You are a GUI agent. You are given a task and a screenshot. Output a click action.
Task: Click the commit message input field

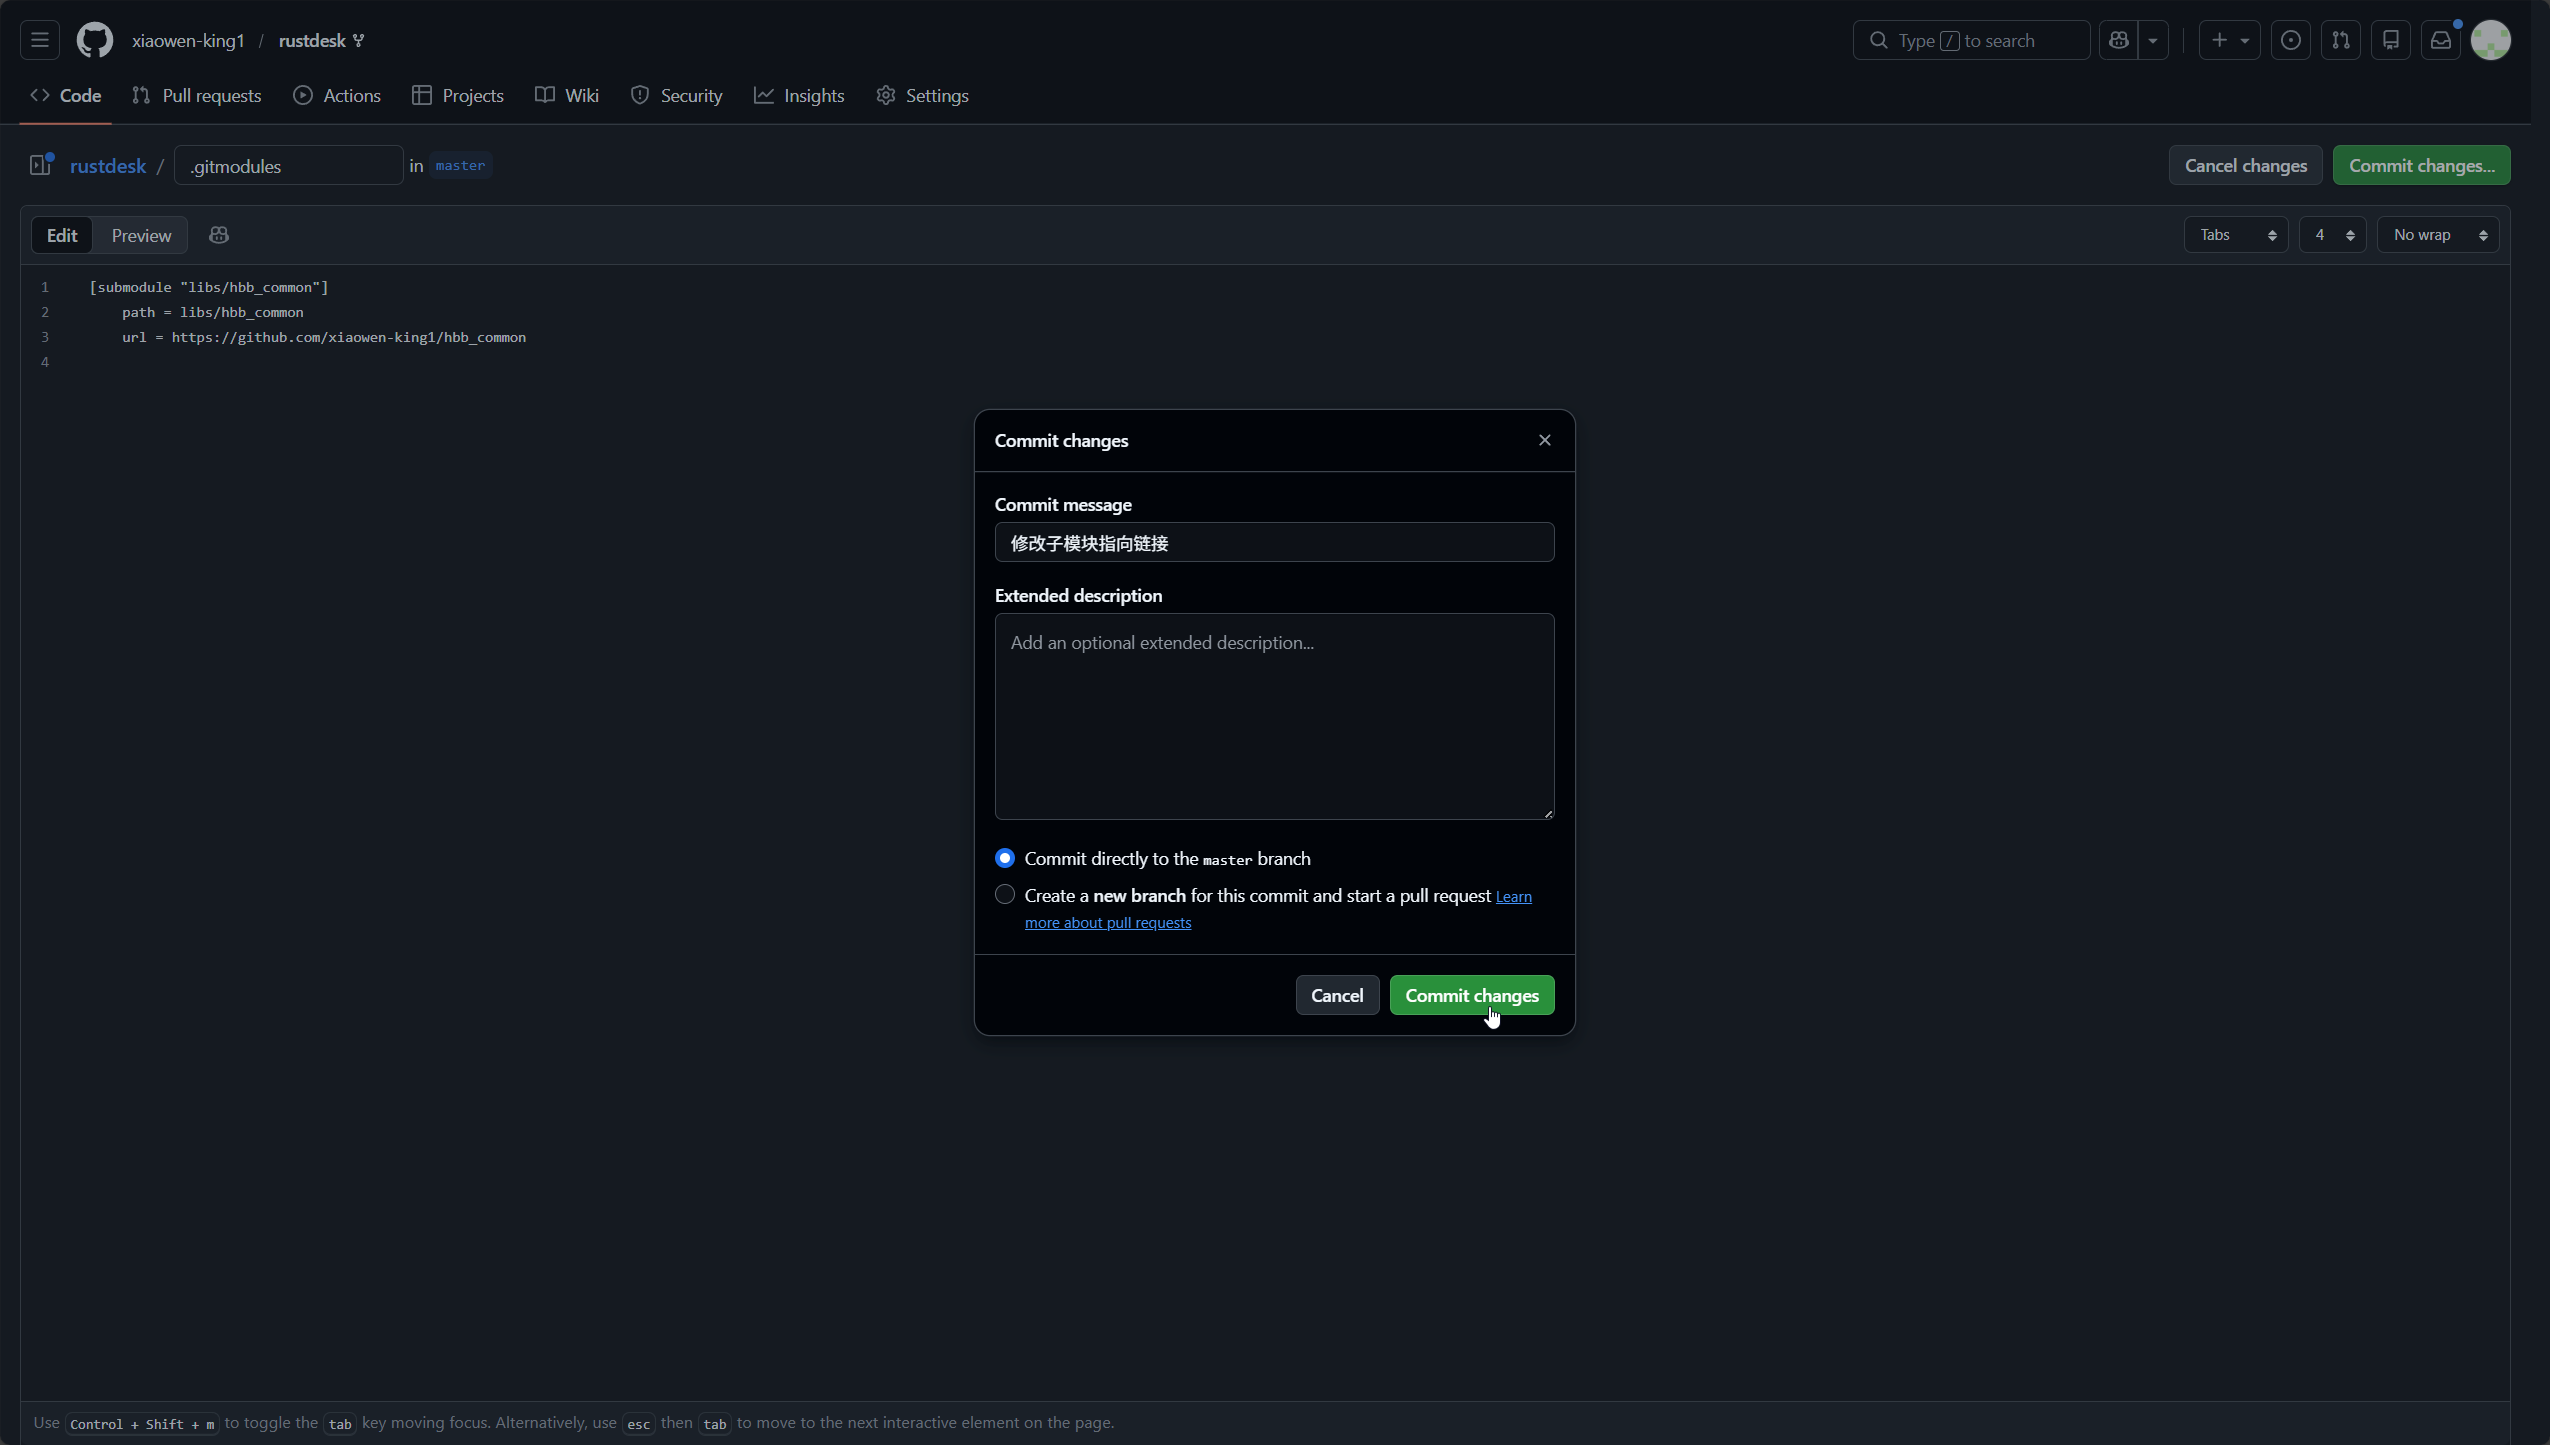point(1274,543)
